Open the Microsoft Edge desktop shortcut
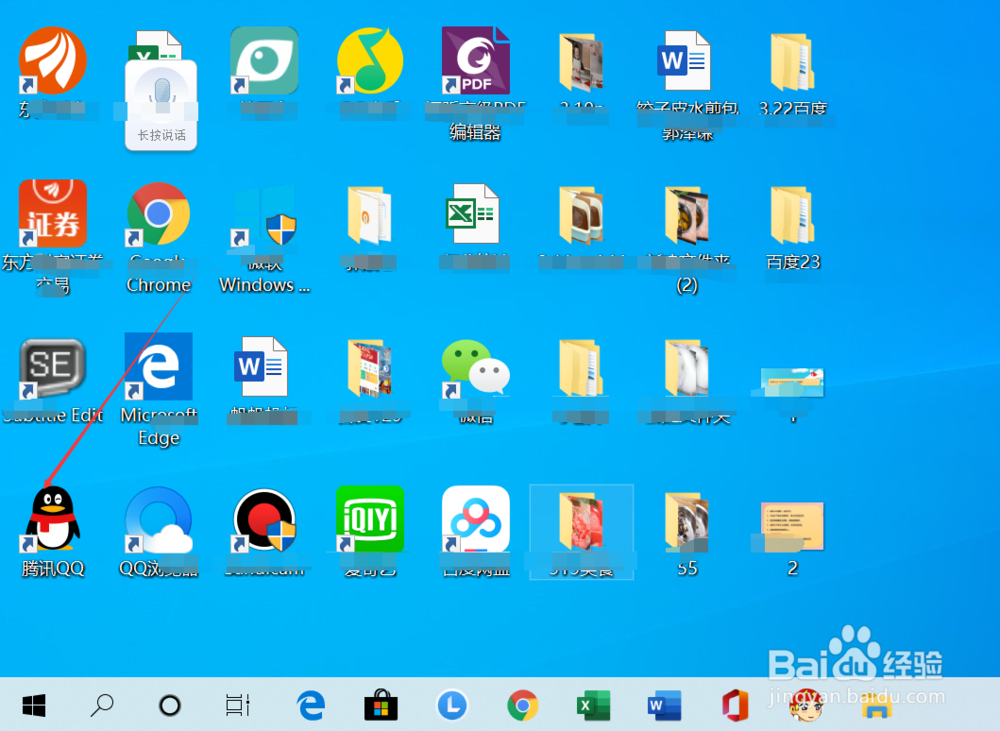The image size is (1000, 731). click(158, 366)
